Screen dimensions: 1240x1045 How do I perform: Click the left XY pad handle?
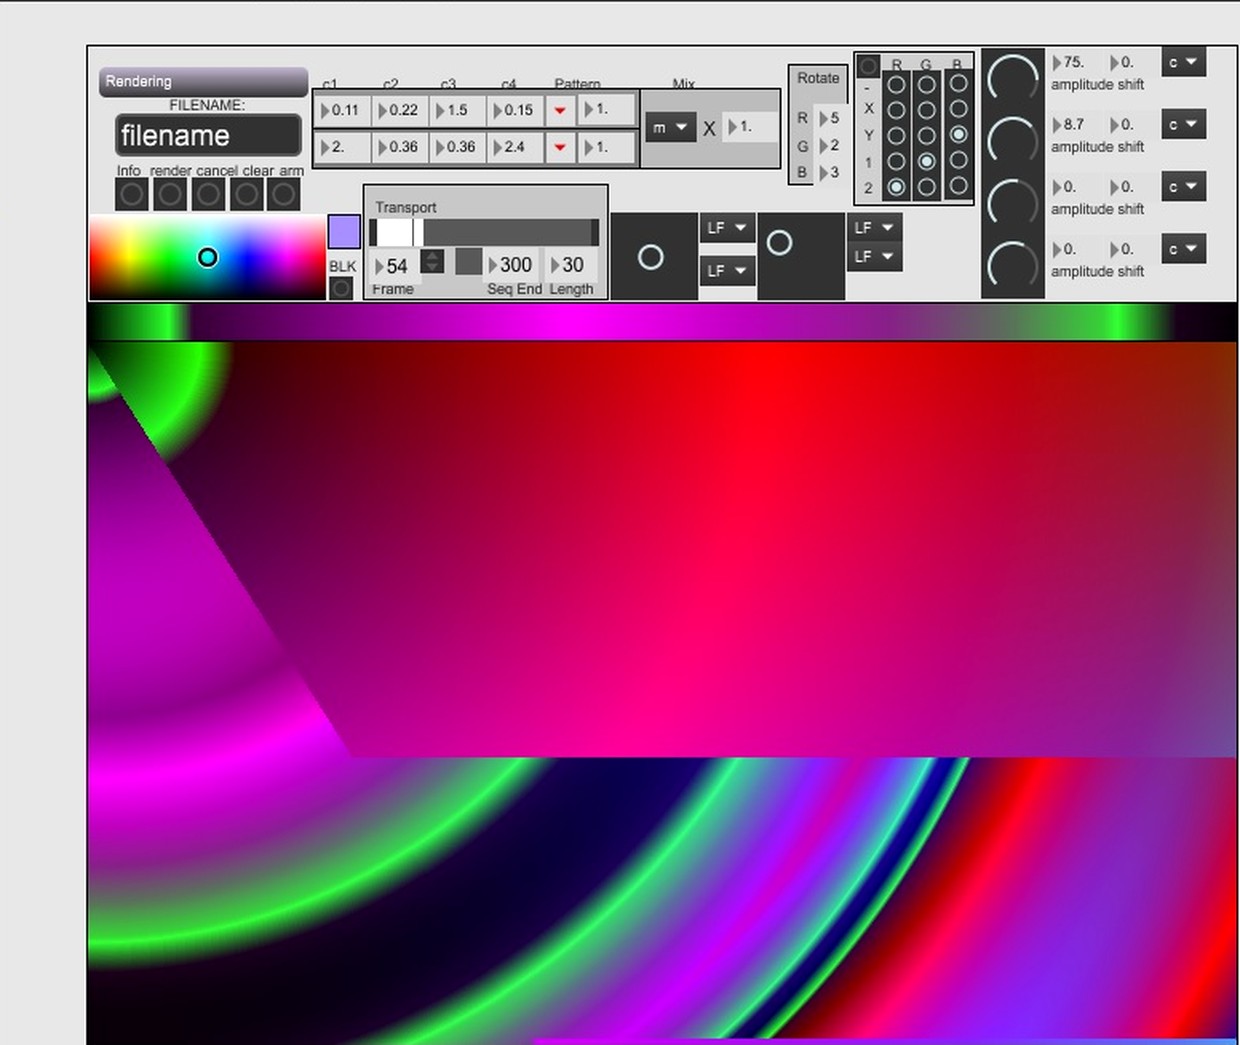tap(650, 257)
